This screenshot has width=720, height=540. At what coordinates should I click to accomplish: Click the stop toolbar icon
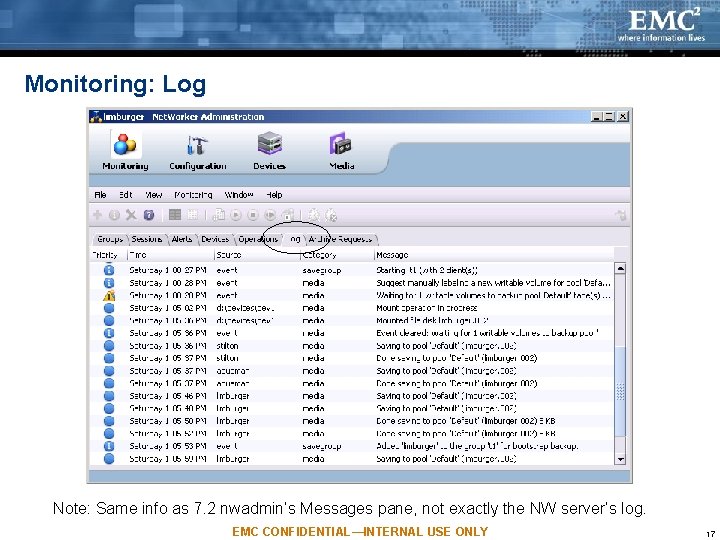(253, 215)
